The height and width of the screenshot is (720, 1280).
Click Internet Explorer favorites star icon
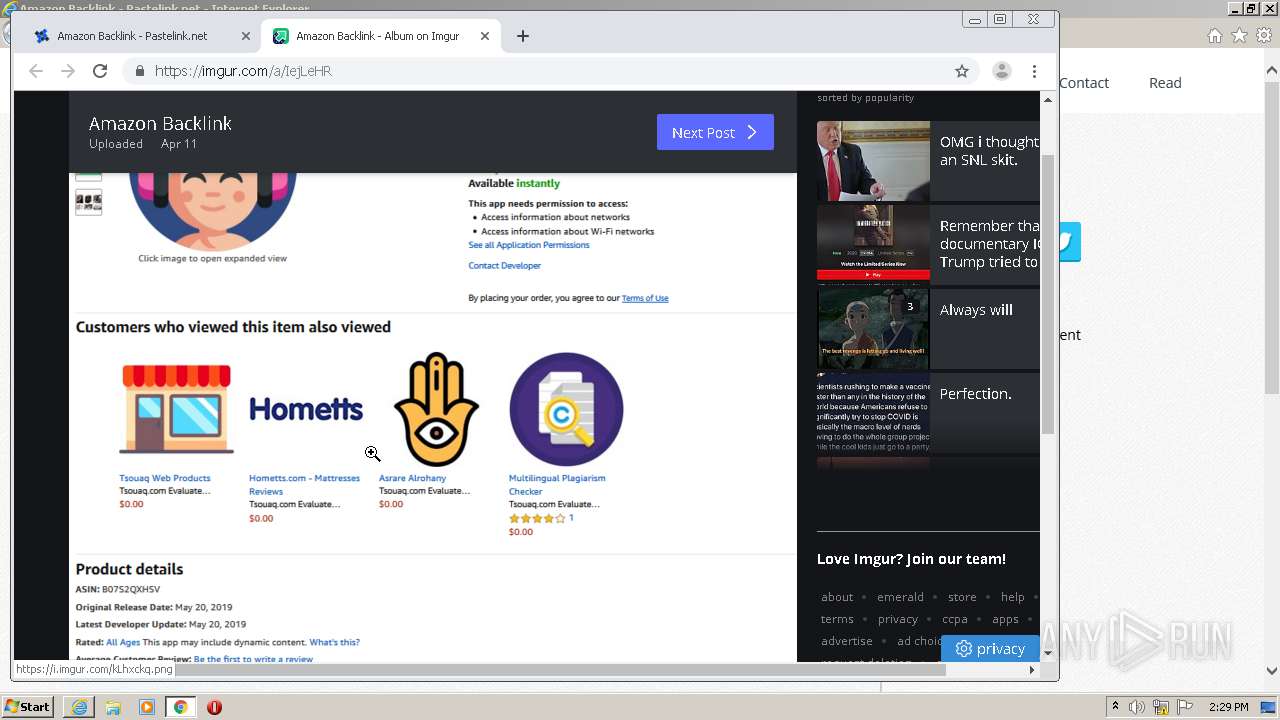pos(1239,35)
